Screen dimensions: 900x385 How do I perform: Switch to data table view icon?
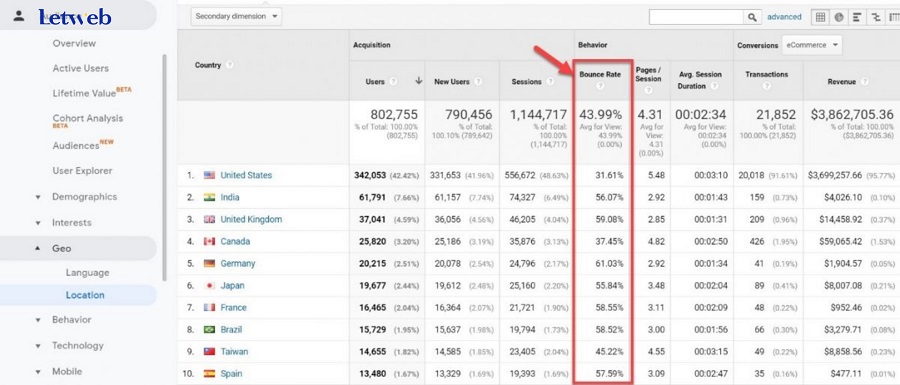pos(820,17)
